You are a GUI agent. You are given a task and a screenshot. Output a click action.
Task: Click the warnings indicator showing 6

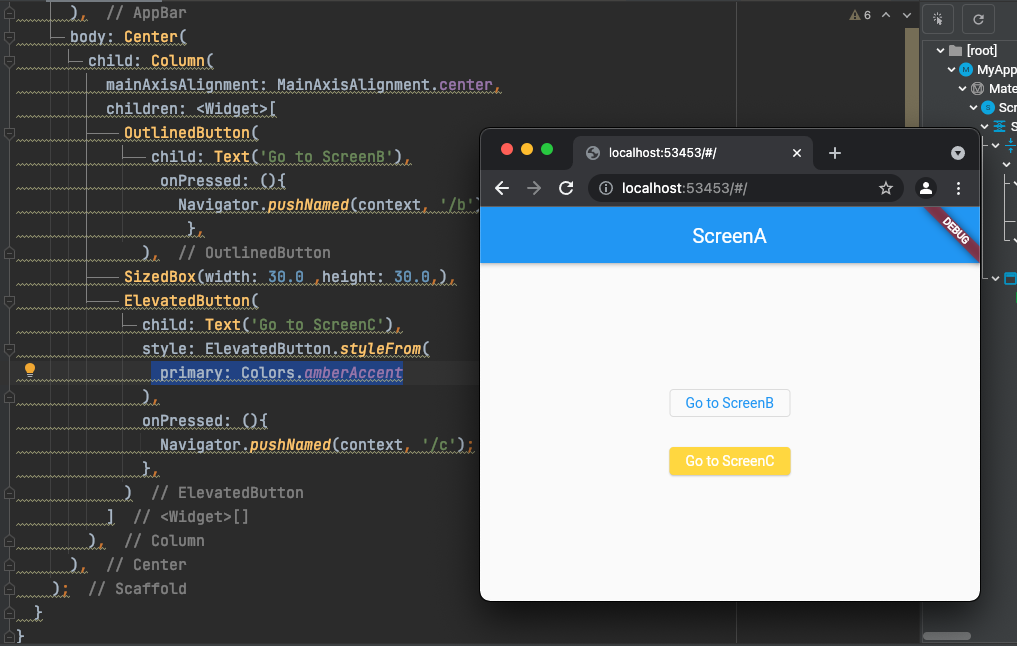pyautogui.click(x=860, y=15)
